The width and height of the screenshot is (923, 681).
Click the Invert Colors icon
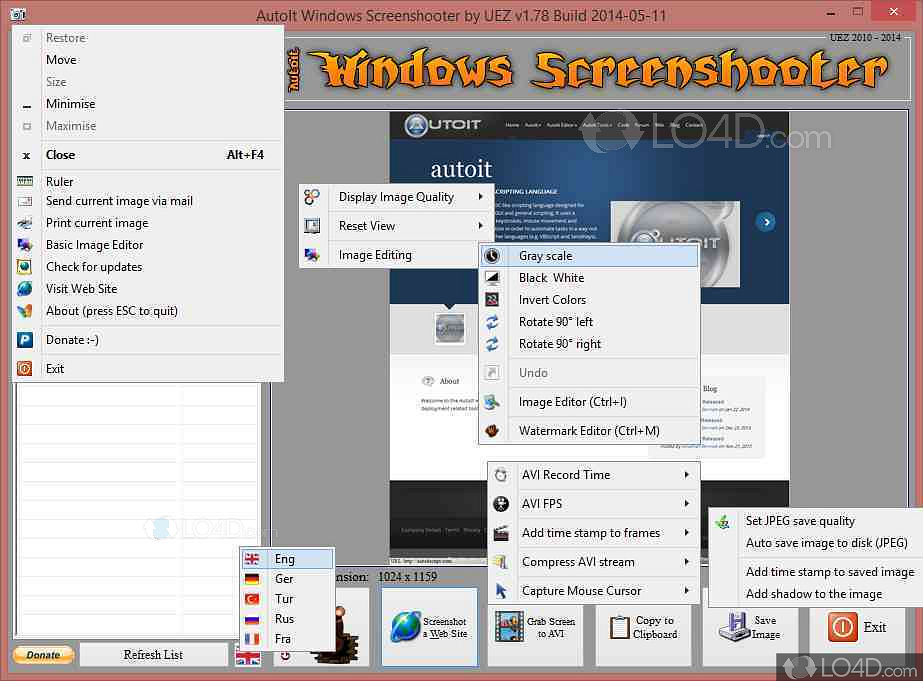click(x=492, y=300)
